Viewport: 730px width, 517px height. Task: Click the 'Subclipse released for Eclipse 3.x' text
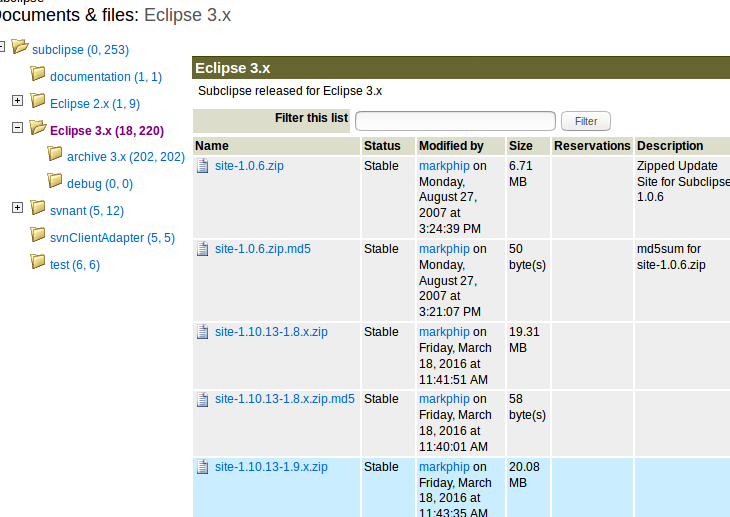[290, 91]
